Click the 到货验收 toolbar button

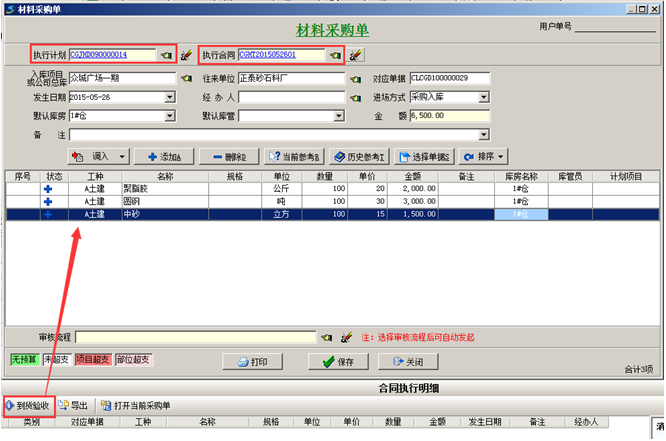click(x=28, y=406)
